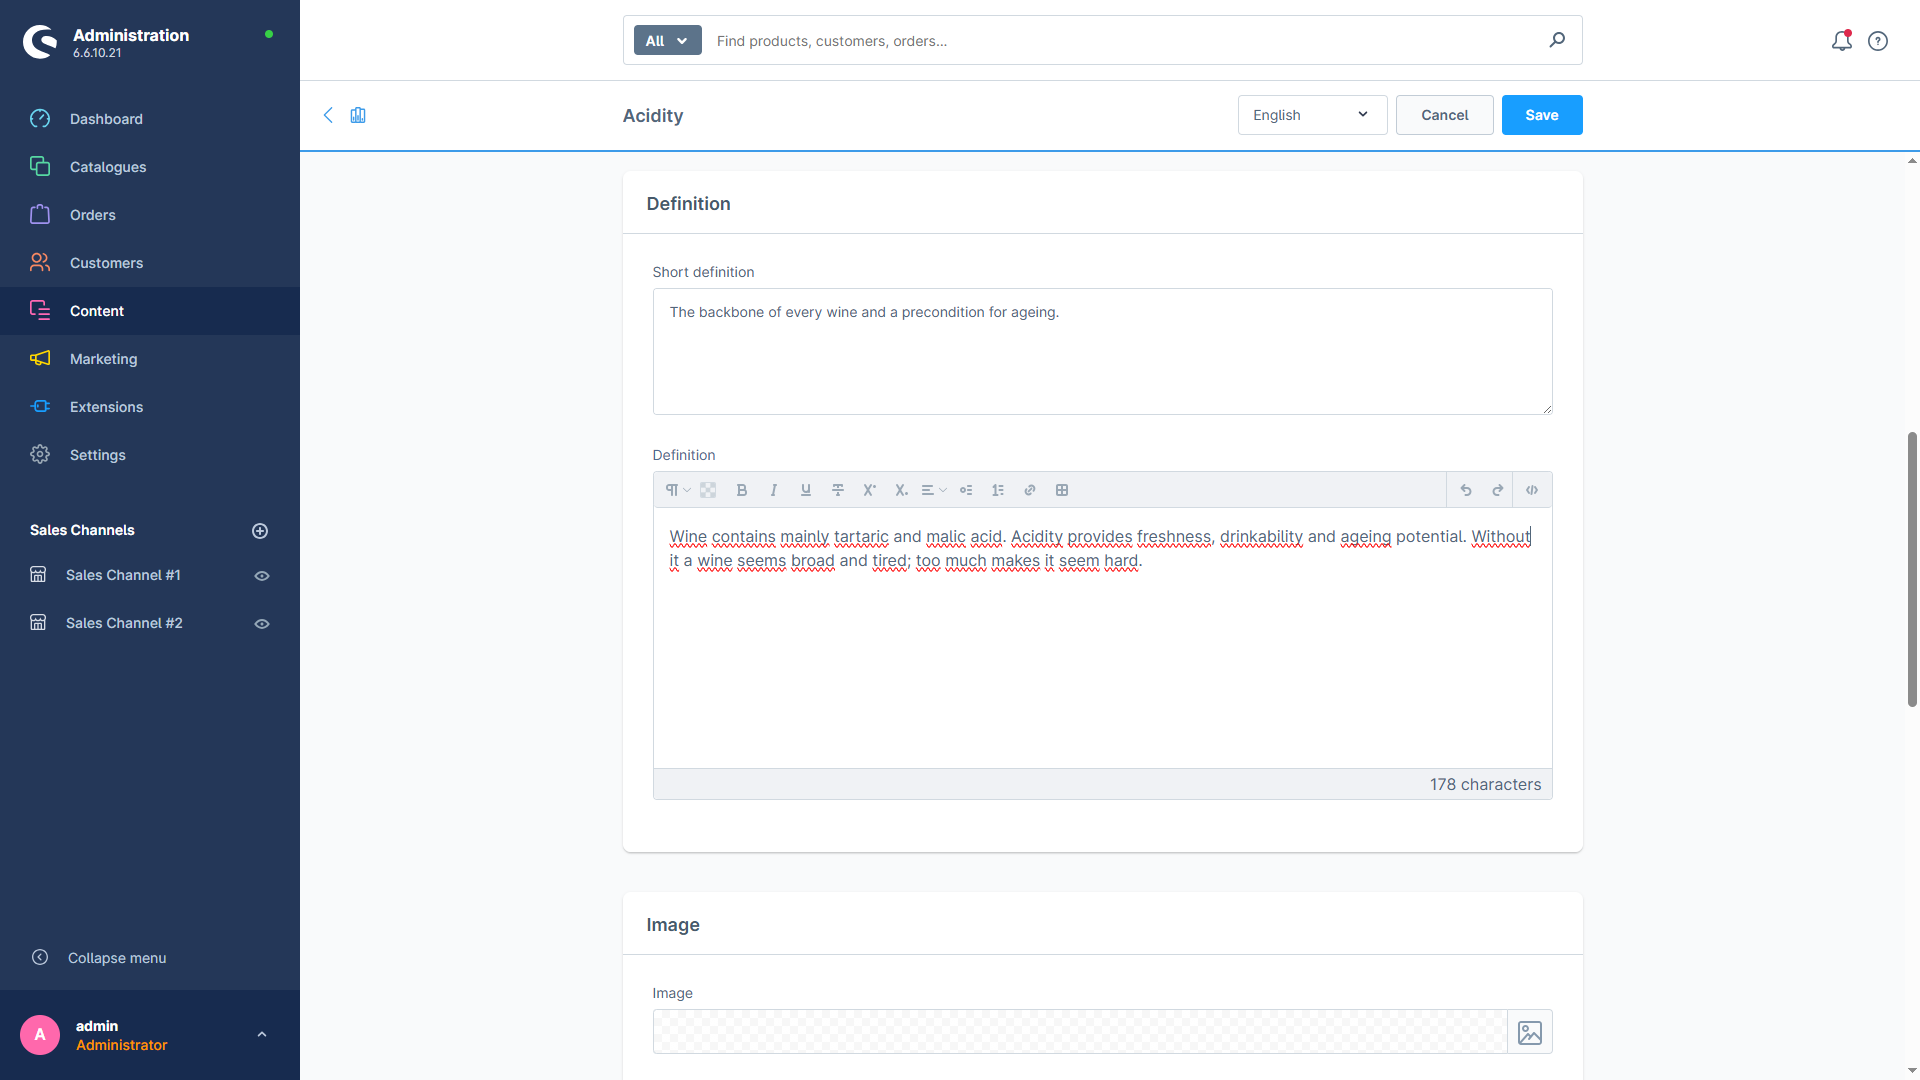Toggle bold formatting in Definition editor
This screenshot has height=1080, width=1920.
(741, 490)
